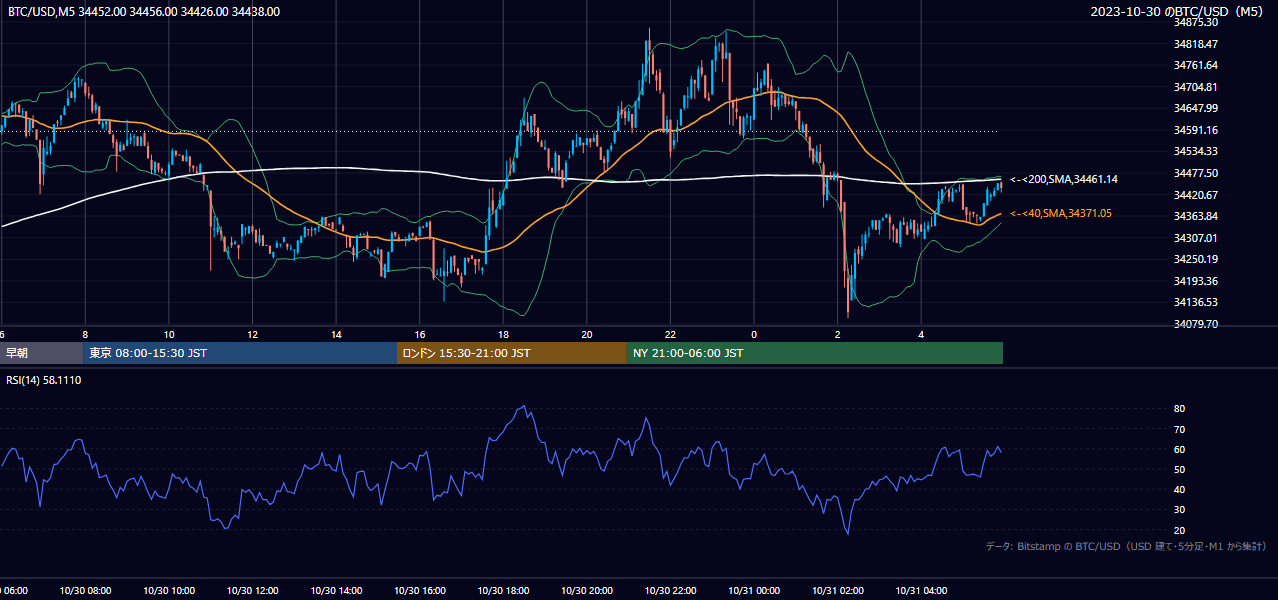Click the 10/31 02:00 date label
This screenshot has width=1278, height=600.
pos(838,591)
